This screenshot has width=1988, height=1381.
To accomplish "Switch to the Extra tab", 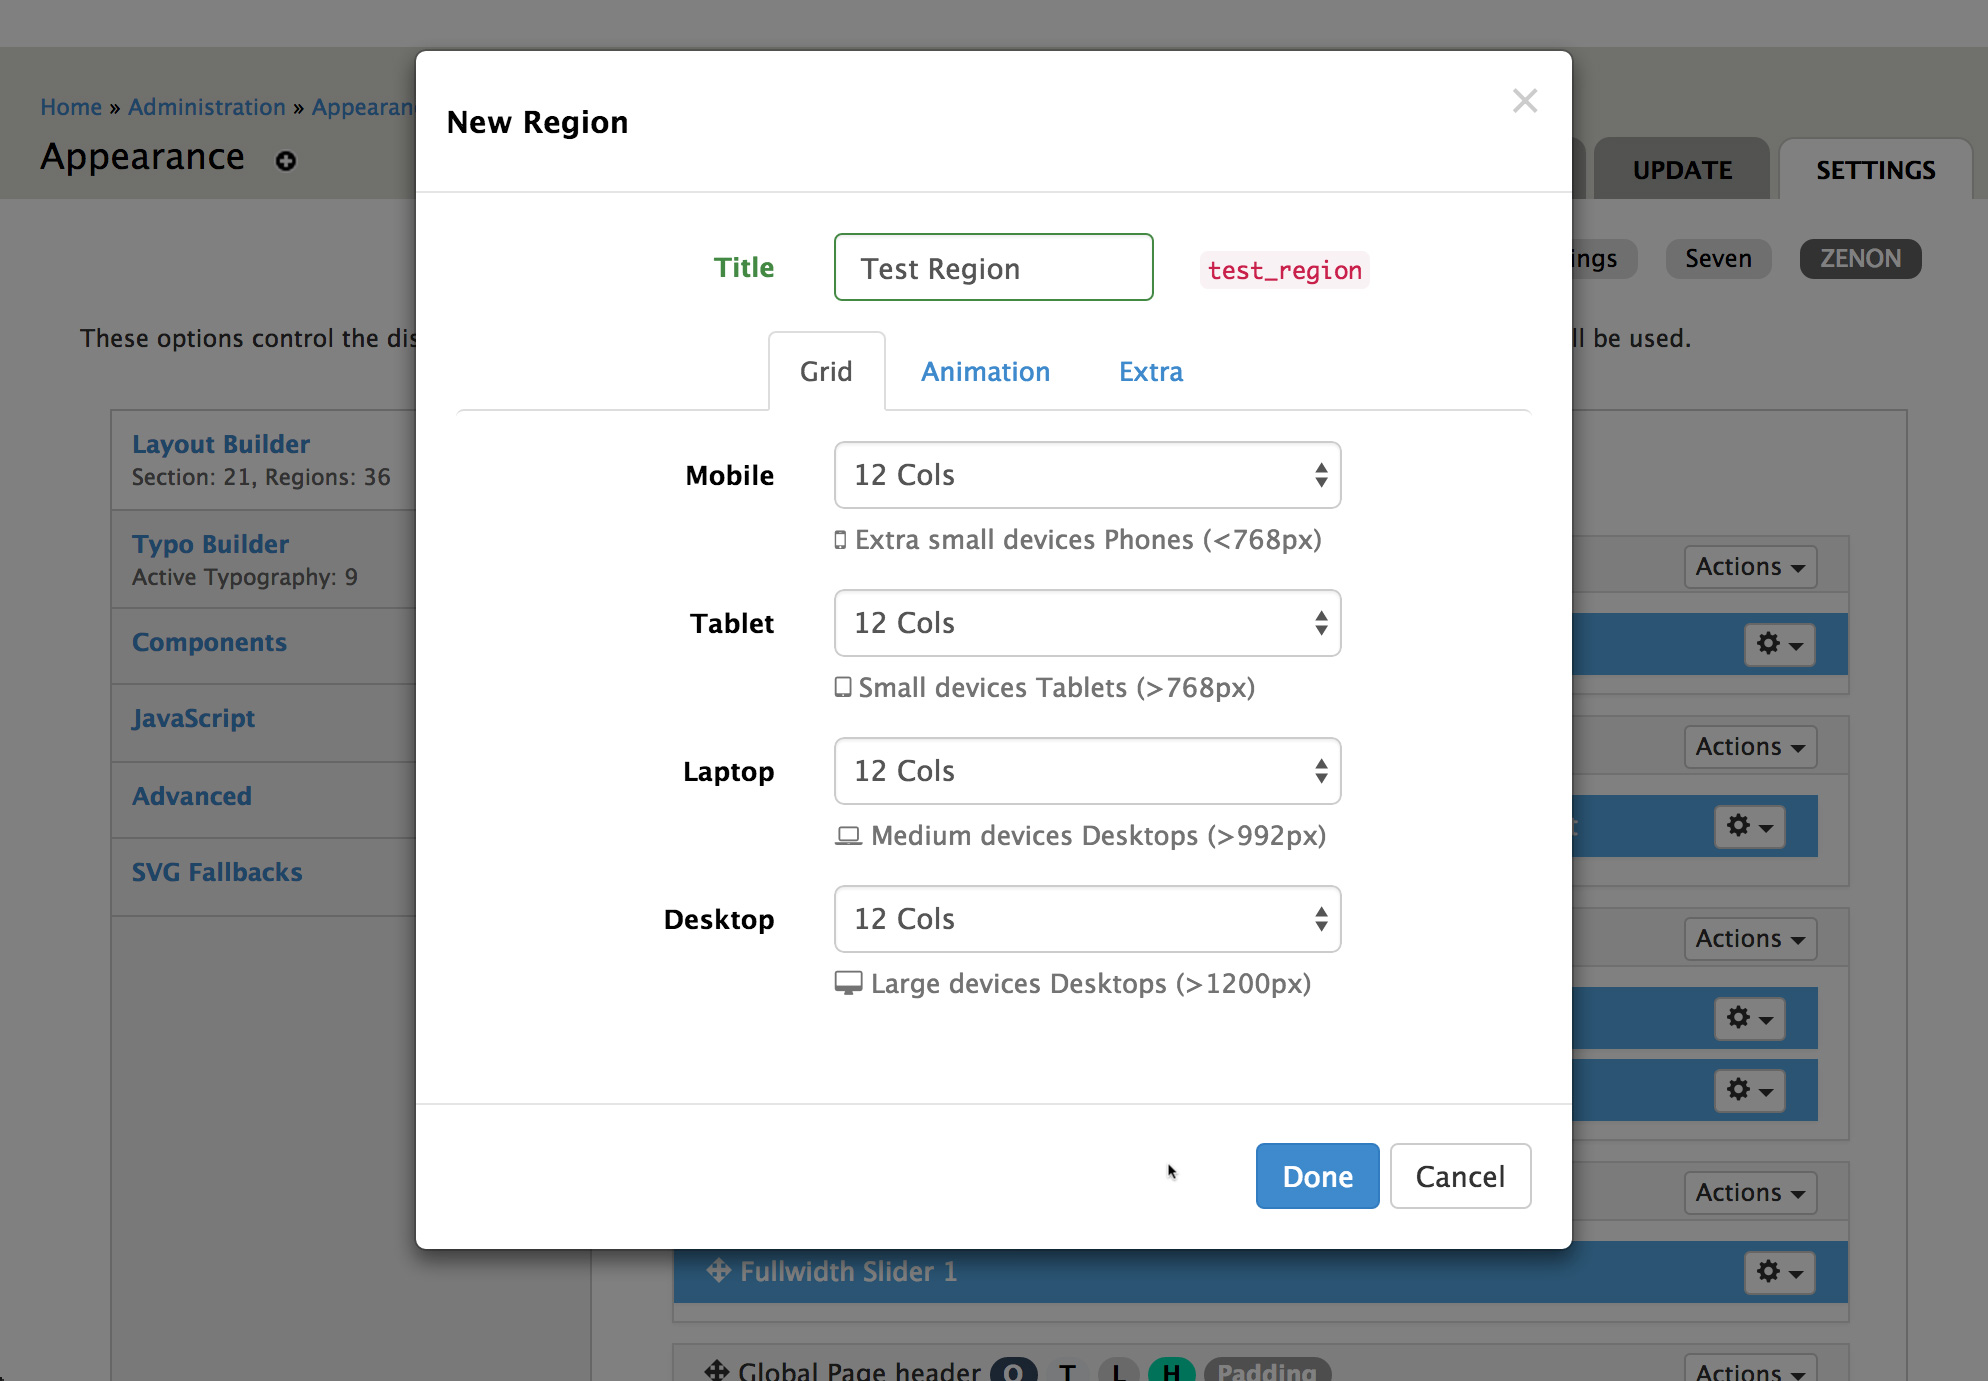I will 1150,372.
